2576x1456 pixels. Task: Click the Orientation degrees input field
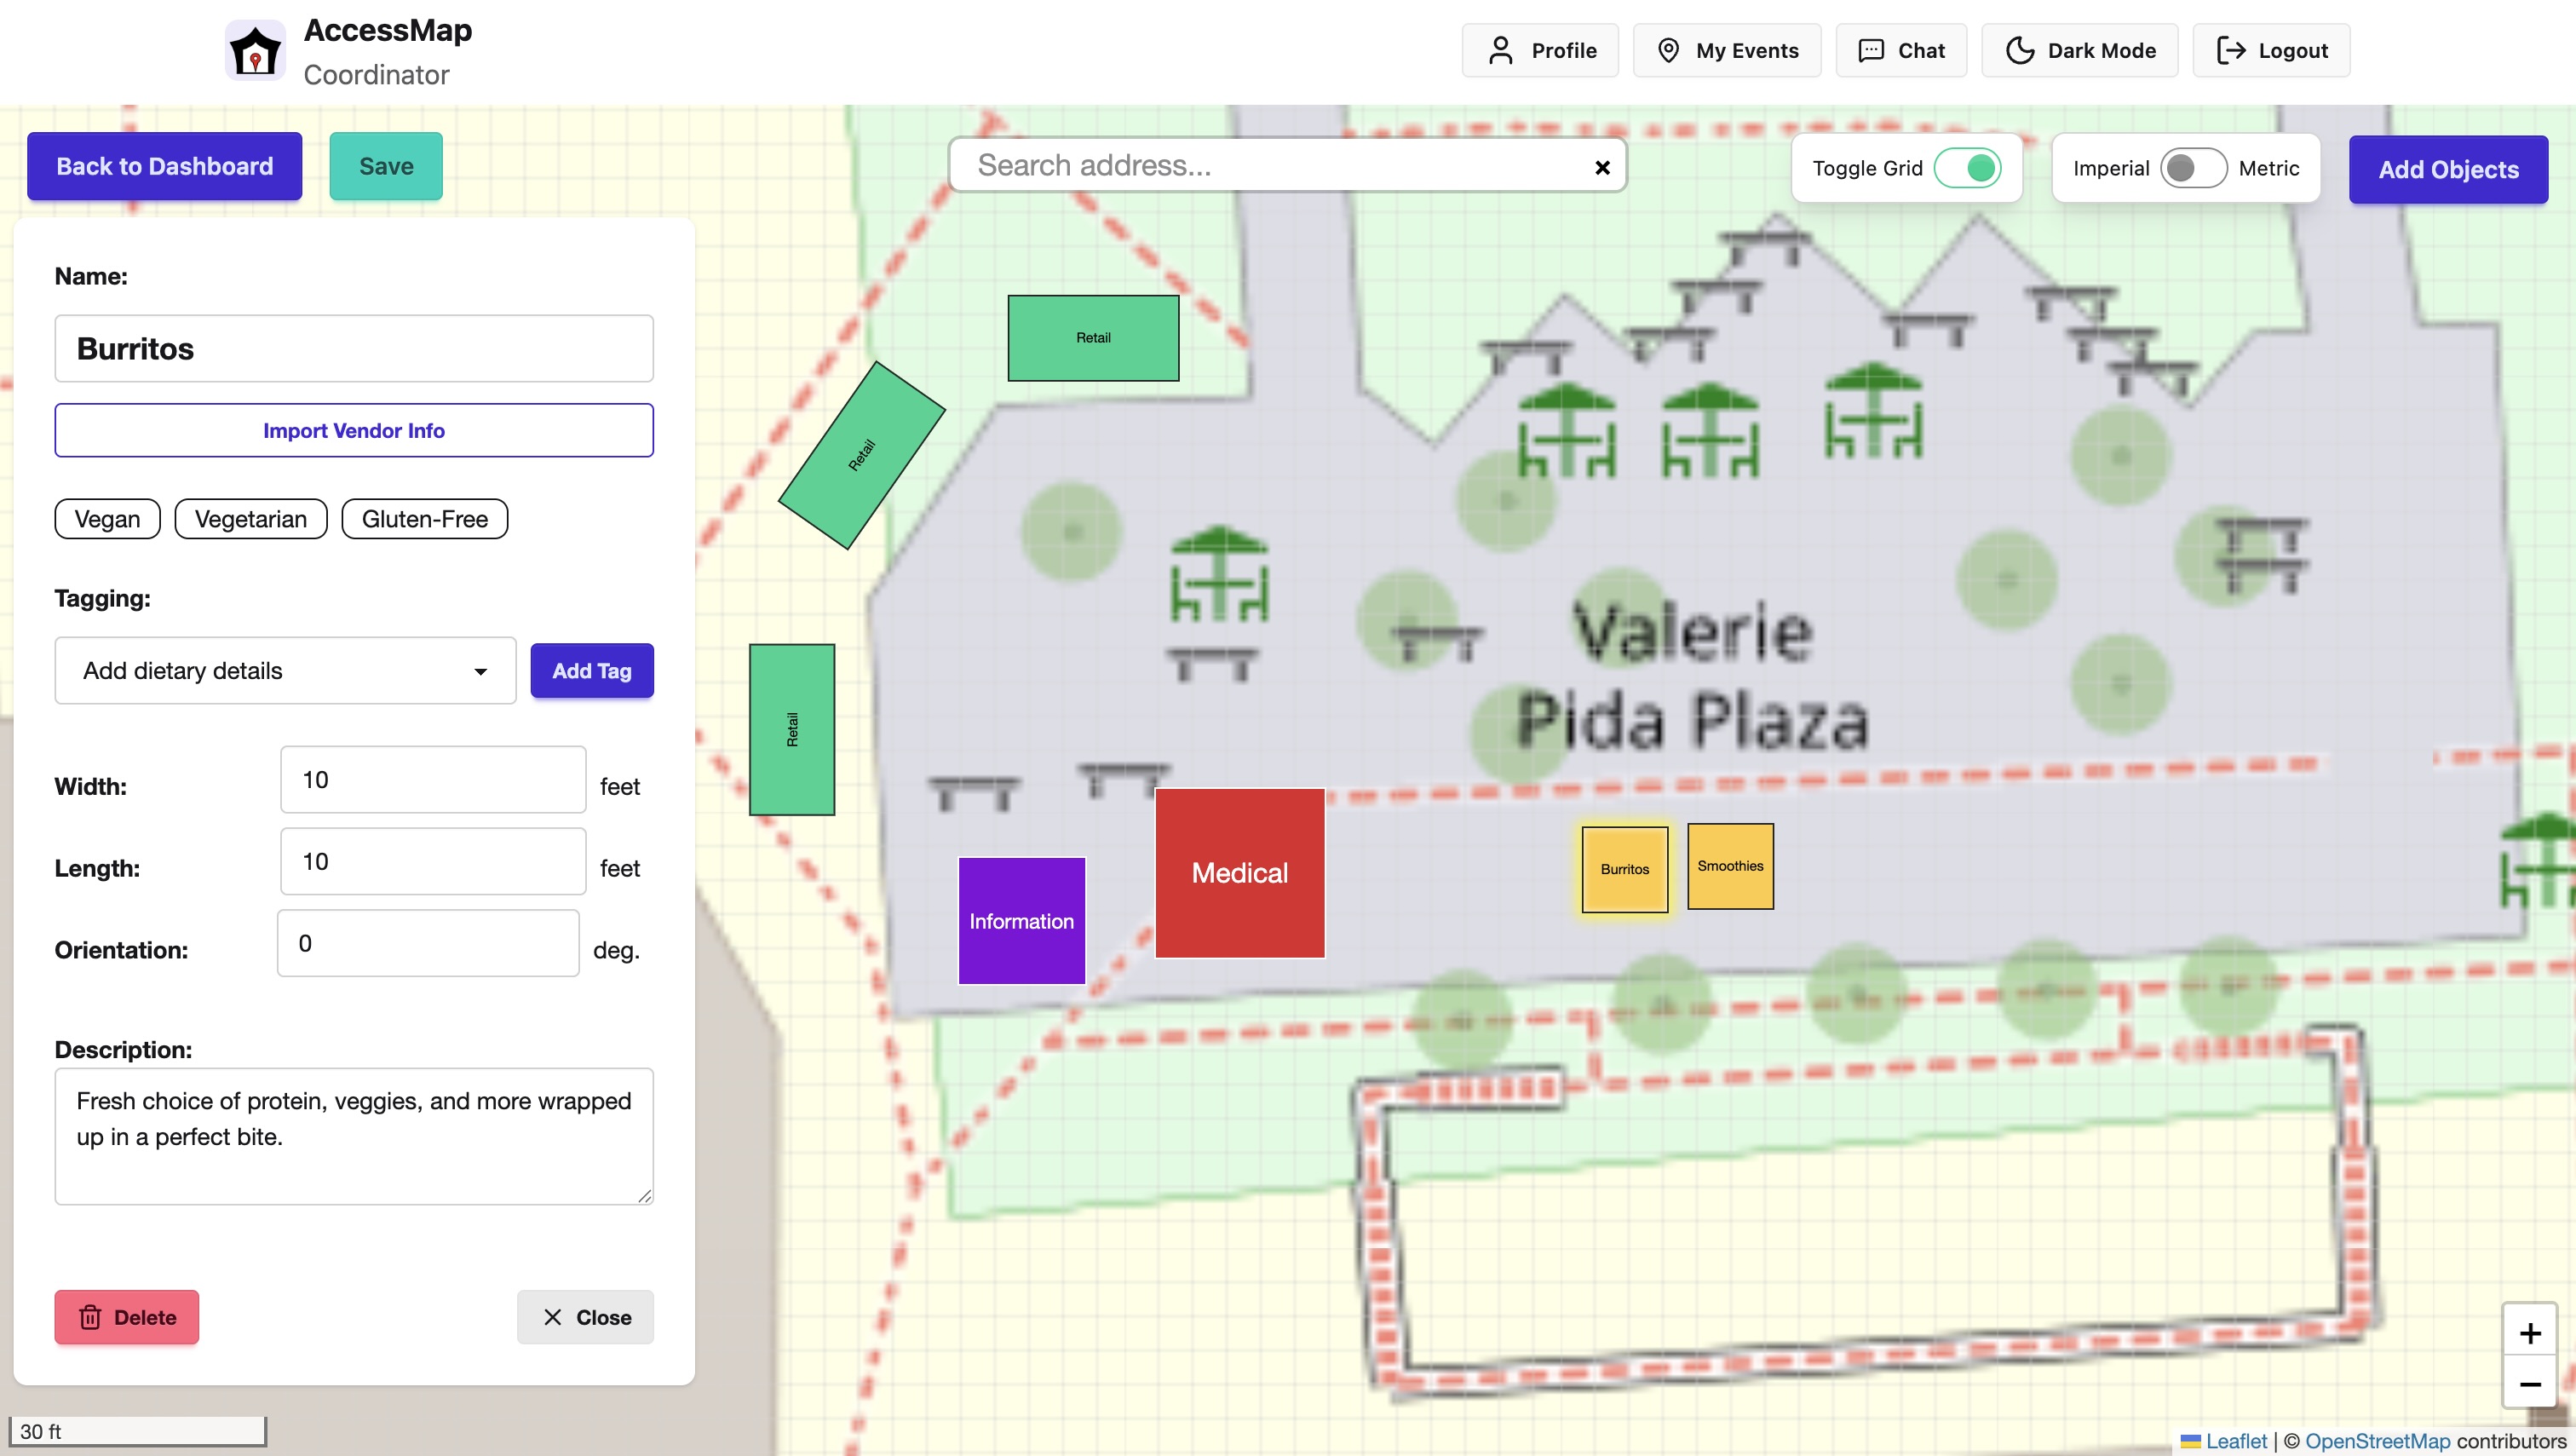[x=428, y=943]
